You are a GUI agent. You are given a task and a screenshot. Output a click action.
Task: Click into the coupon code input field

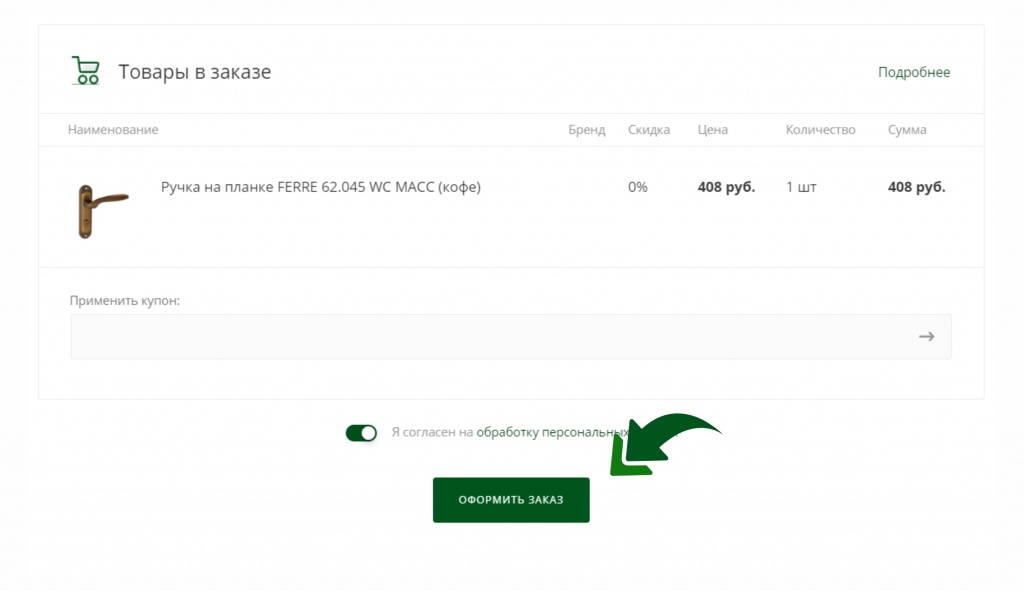coord(490,337)
